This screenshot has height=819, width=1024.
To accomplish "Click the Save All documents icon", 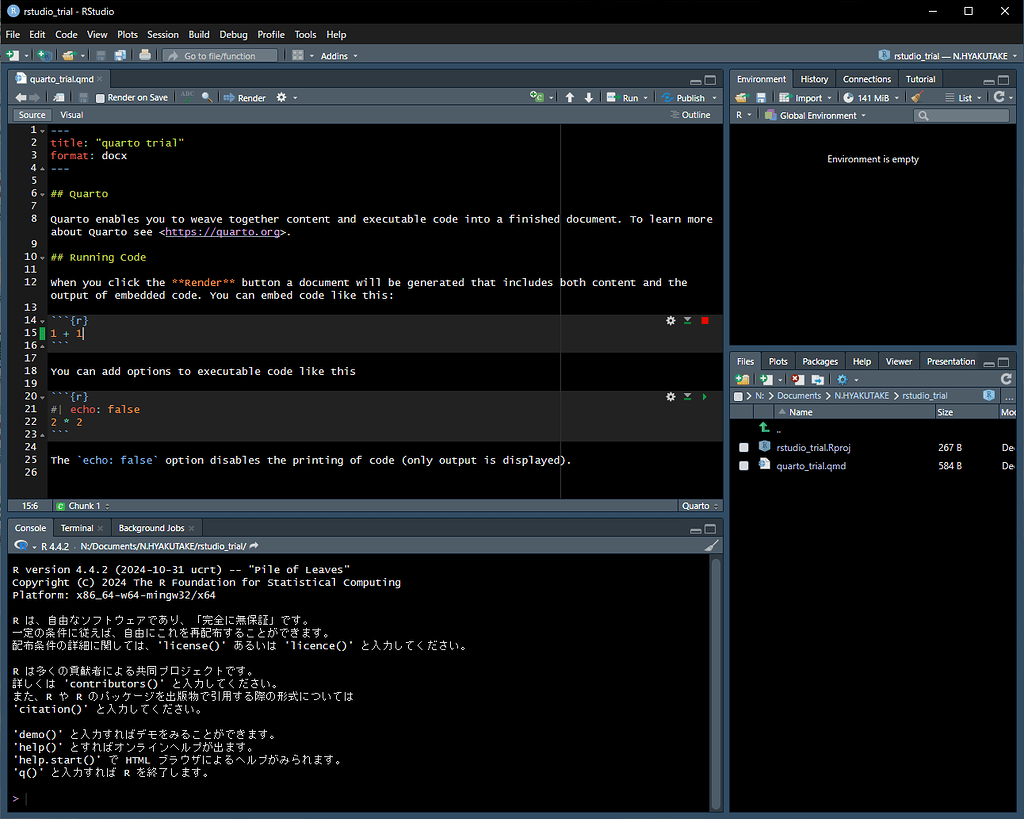I will (x=120, y=56).
